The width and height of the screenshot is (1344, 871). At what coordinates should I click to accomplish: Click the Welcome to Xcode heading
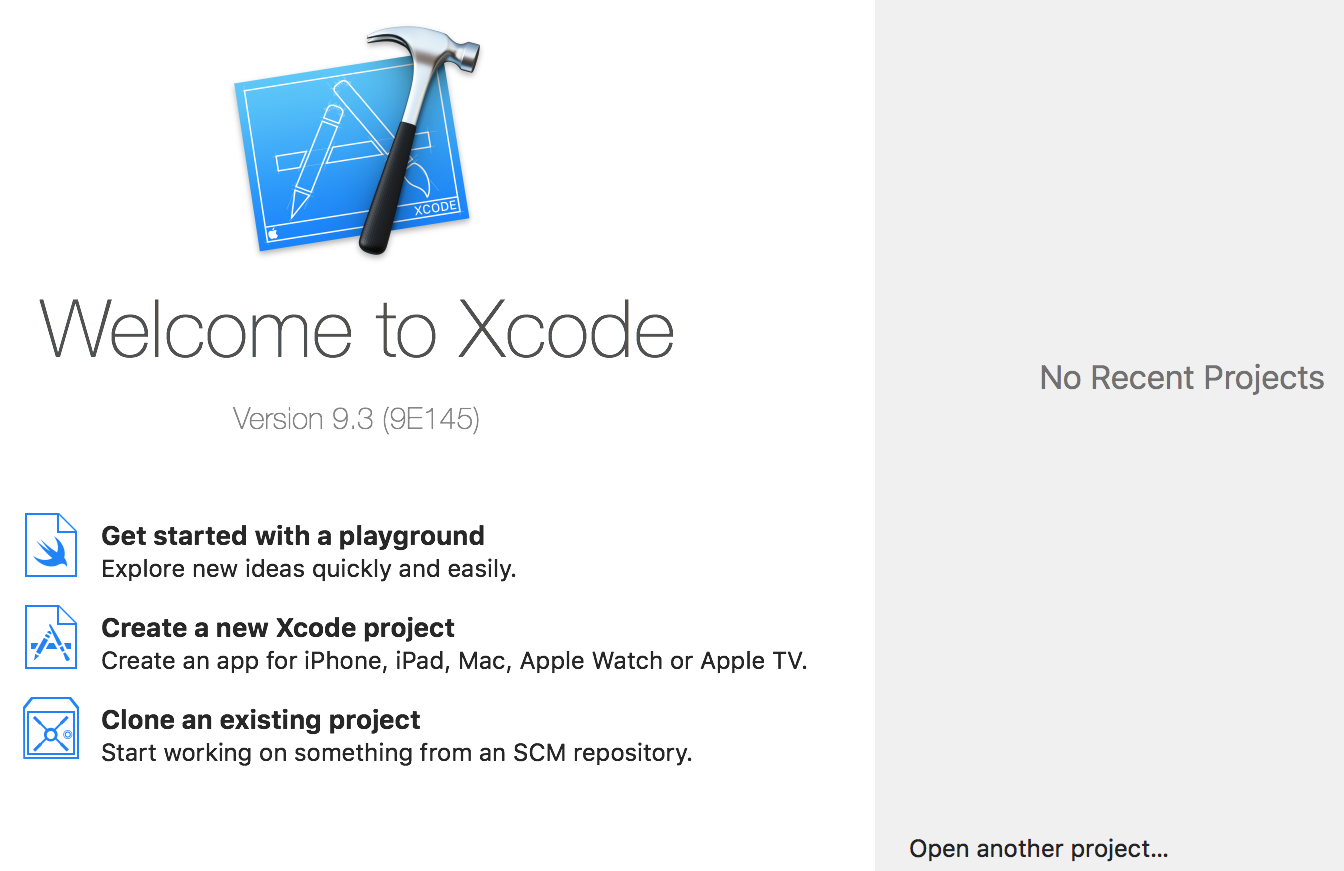tap(357, 330)
